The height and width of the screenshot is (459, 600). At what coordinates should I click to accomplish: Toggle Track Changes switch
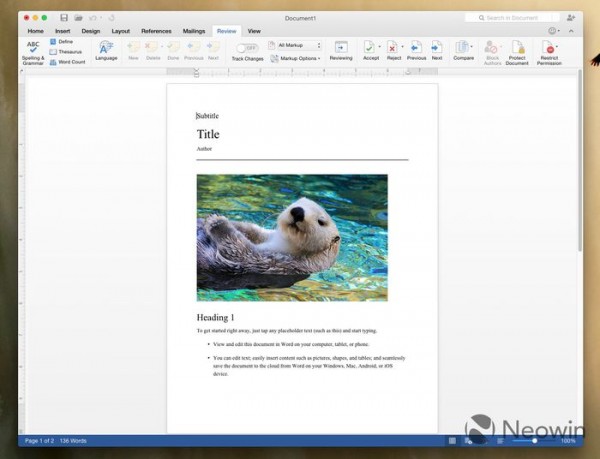click(x=247, y=48)
